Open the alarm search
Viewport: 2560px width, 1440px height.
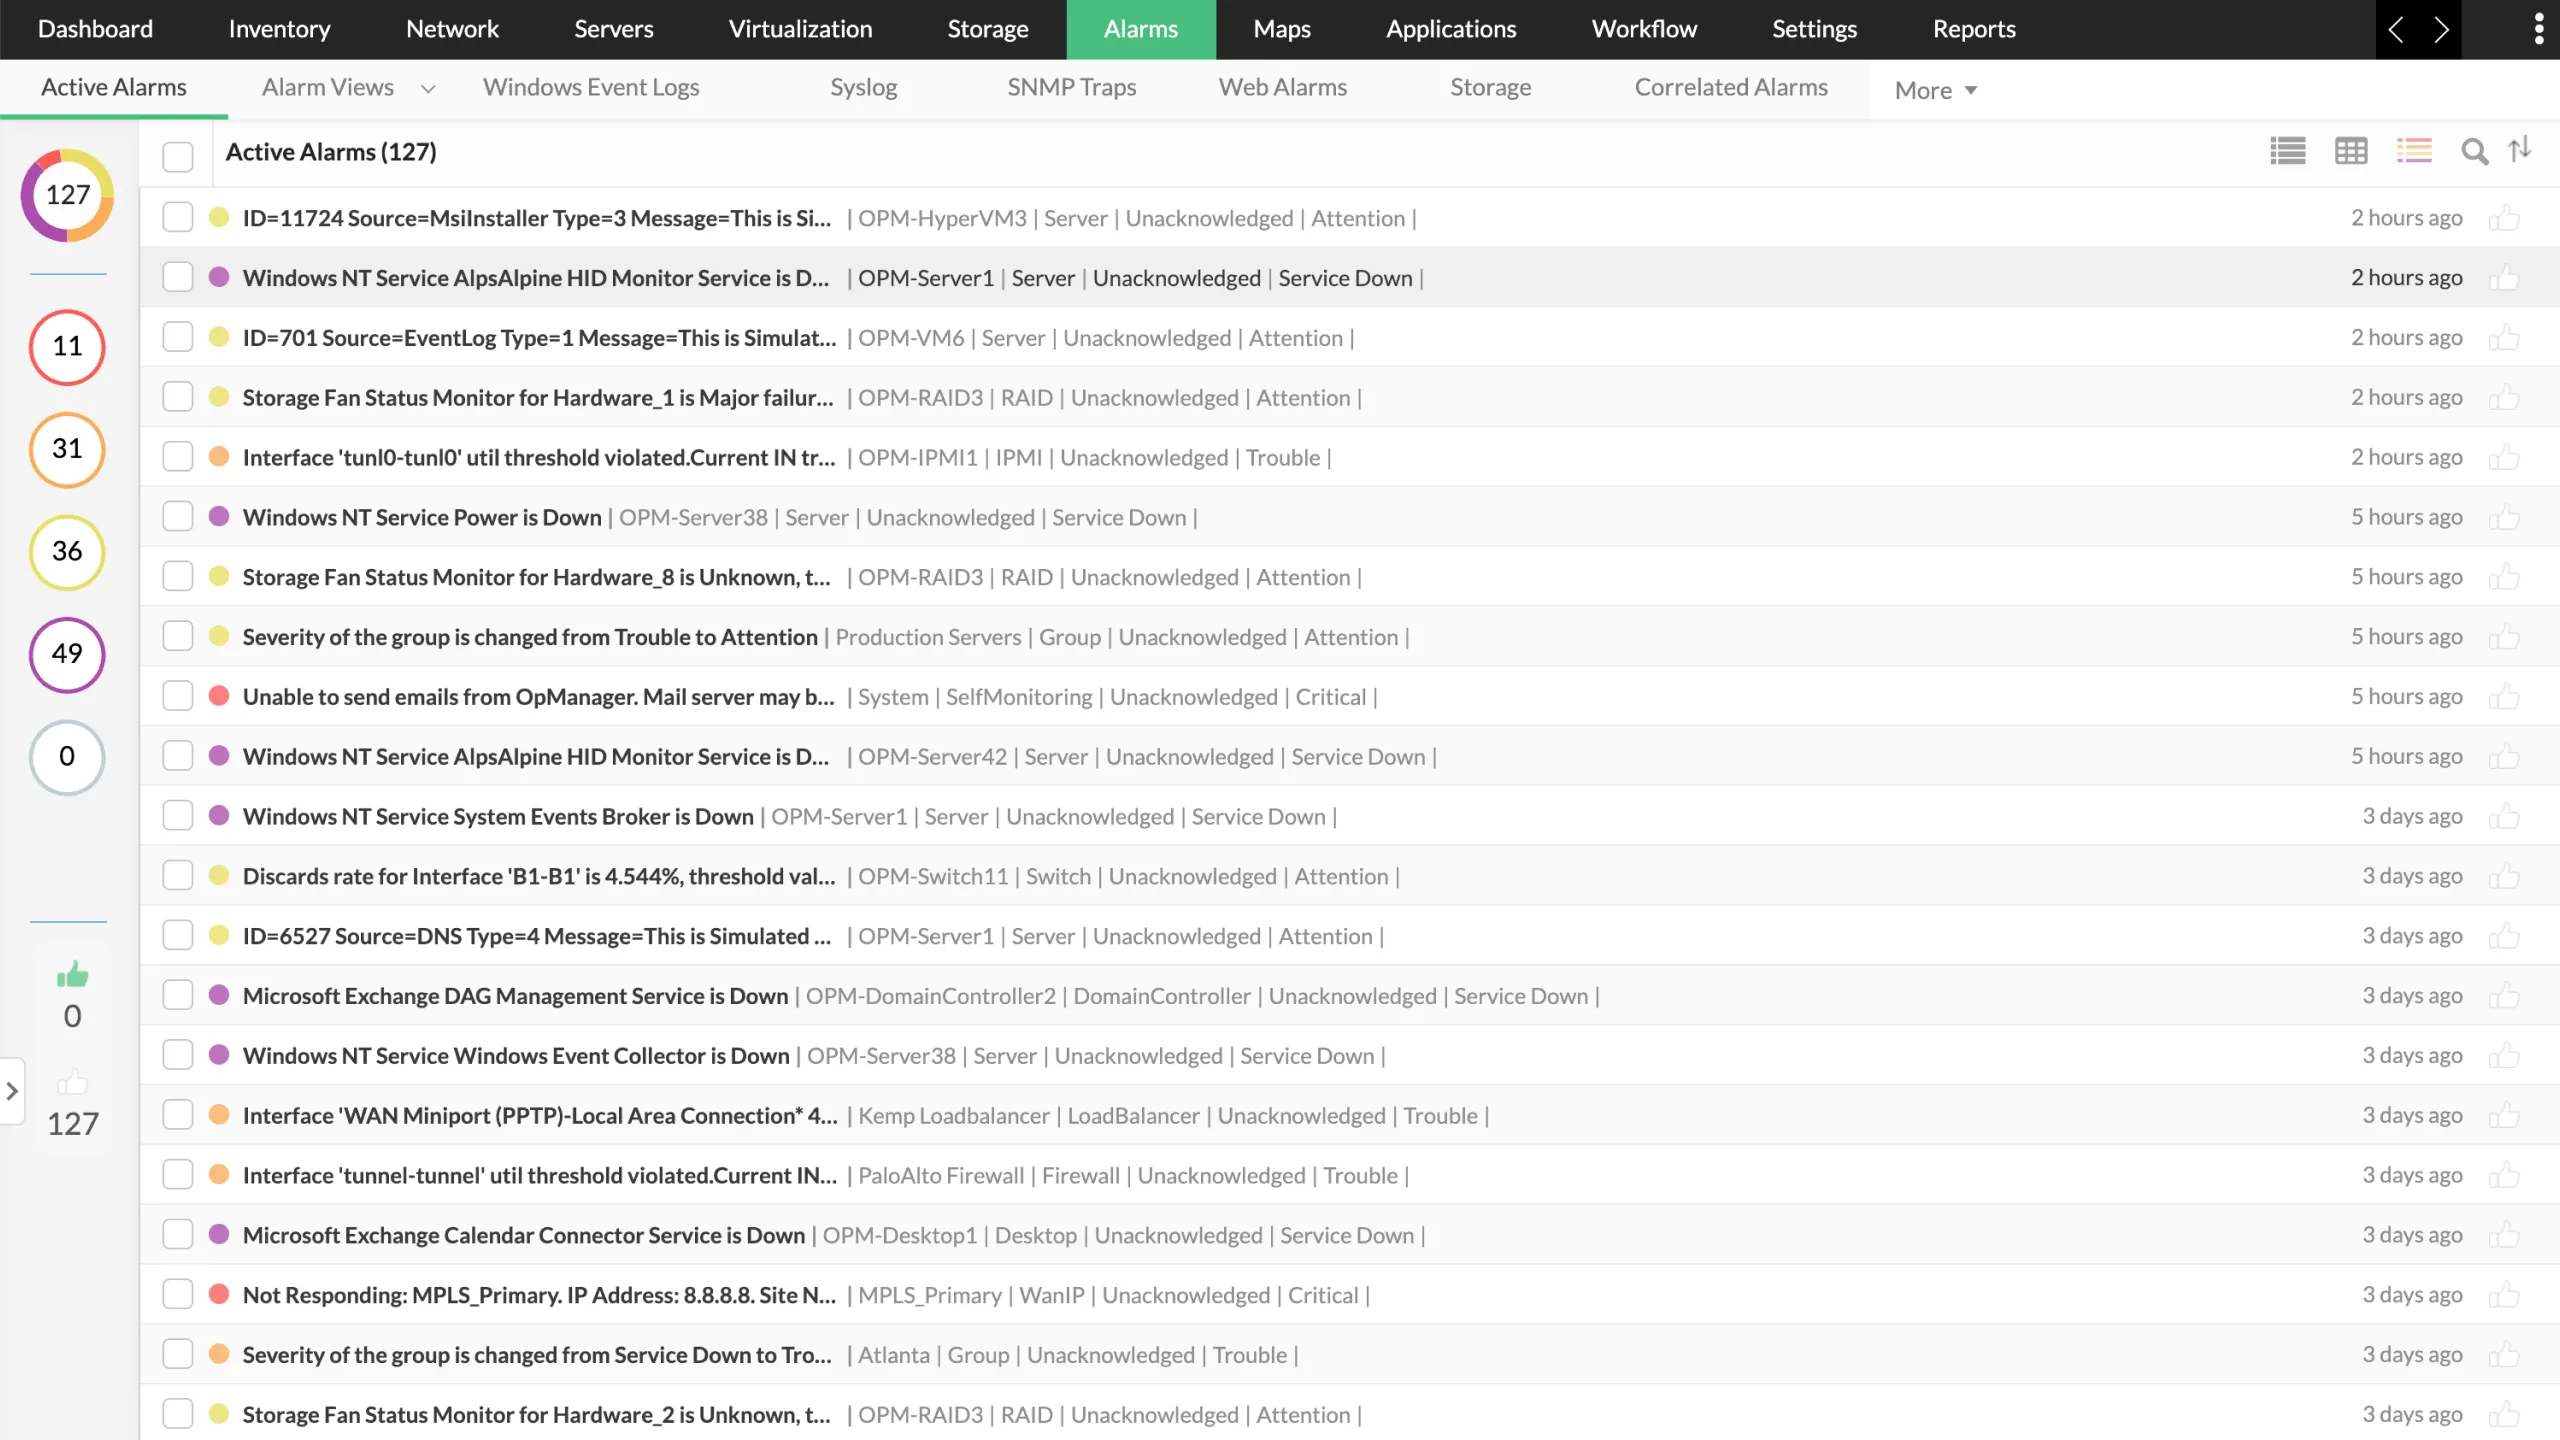(2473, 152)
